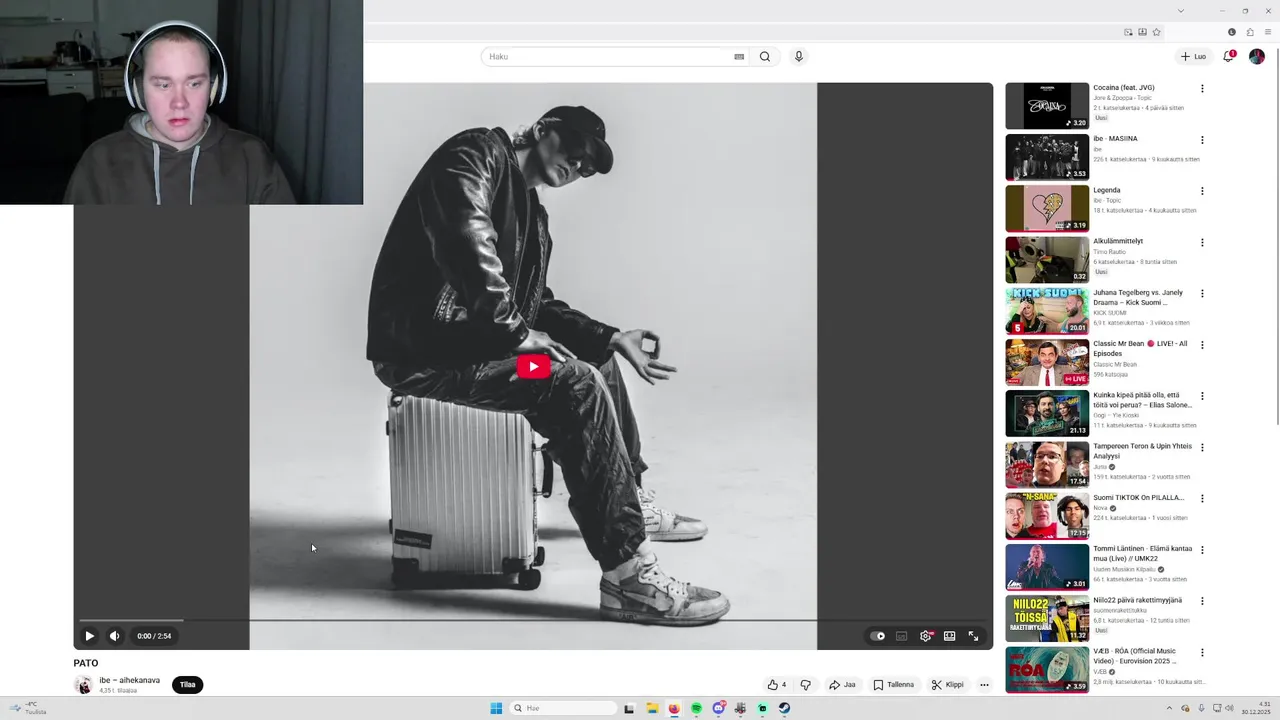
Task: Show hidden system tray icons chevron
Action: point(1170,708)
